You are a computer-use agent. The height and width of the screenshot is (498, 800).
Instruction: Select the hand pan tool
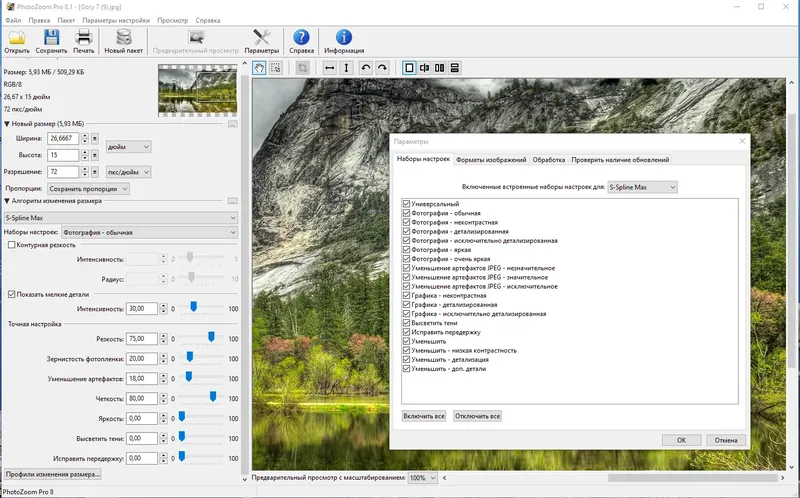click(x=259, y=68)
